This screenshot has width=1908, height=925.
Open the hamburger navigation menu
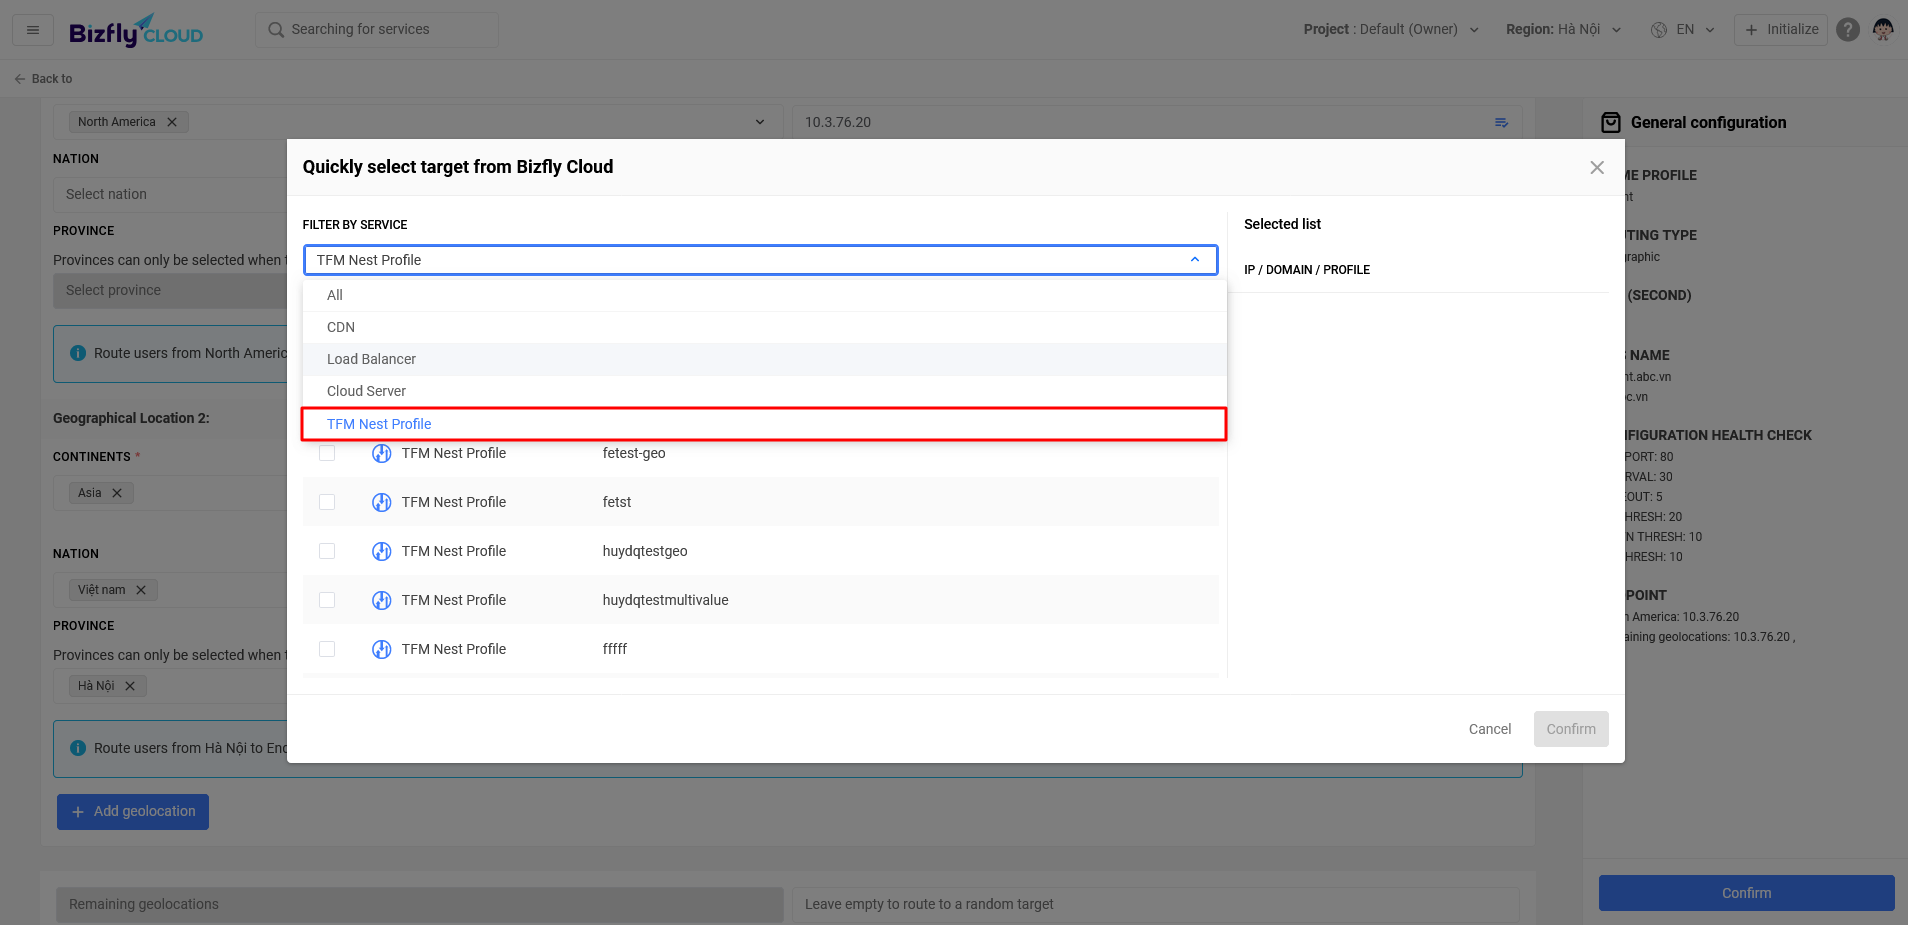coord(33,30)
